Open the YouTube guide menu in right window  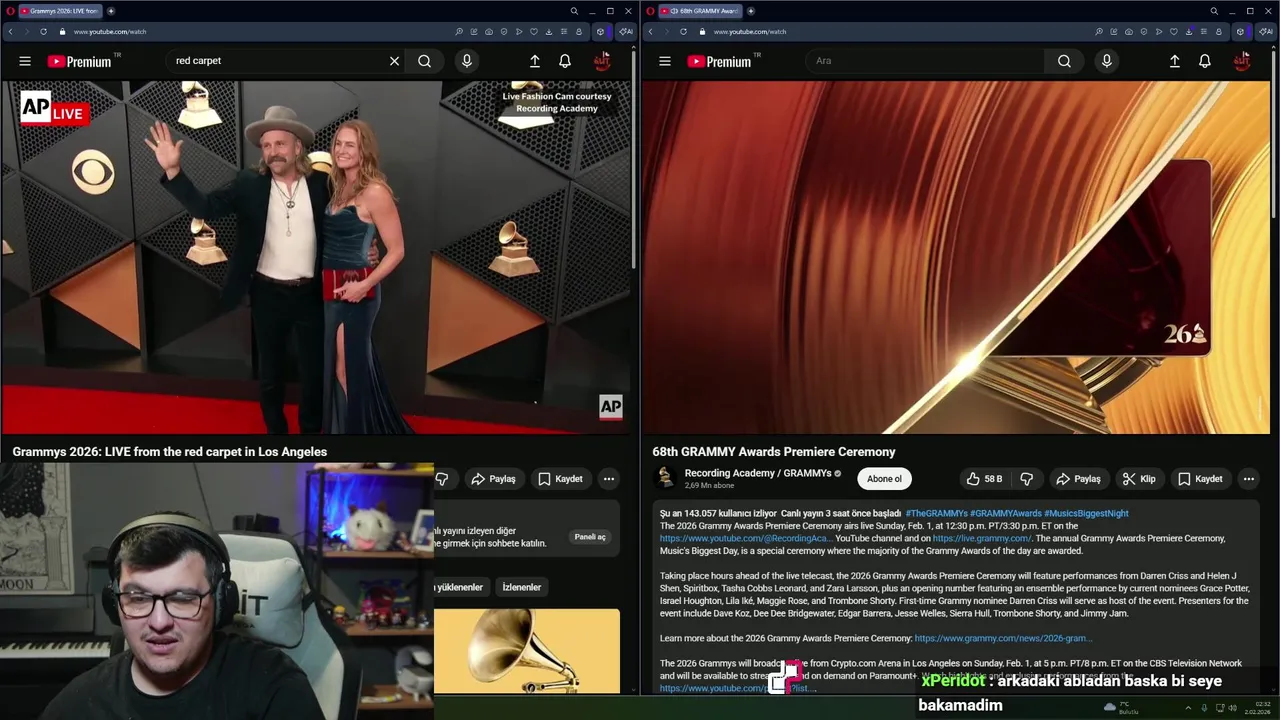click(665, 61)
